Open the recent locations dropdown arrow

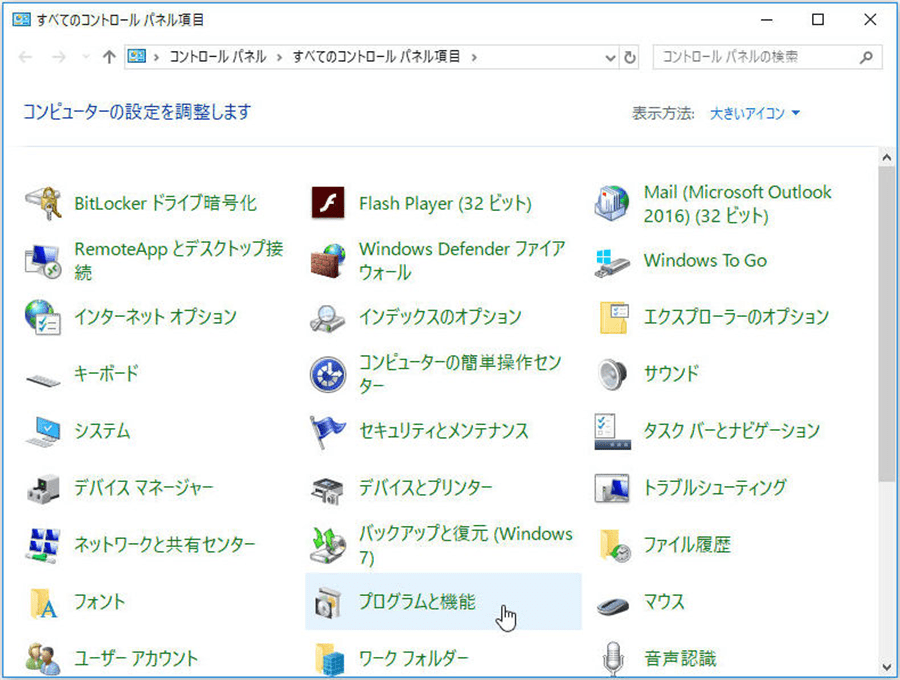coord(86,56)
